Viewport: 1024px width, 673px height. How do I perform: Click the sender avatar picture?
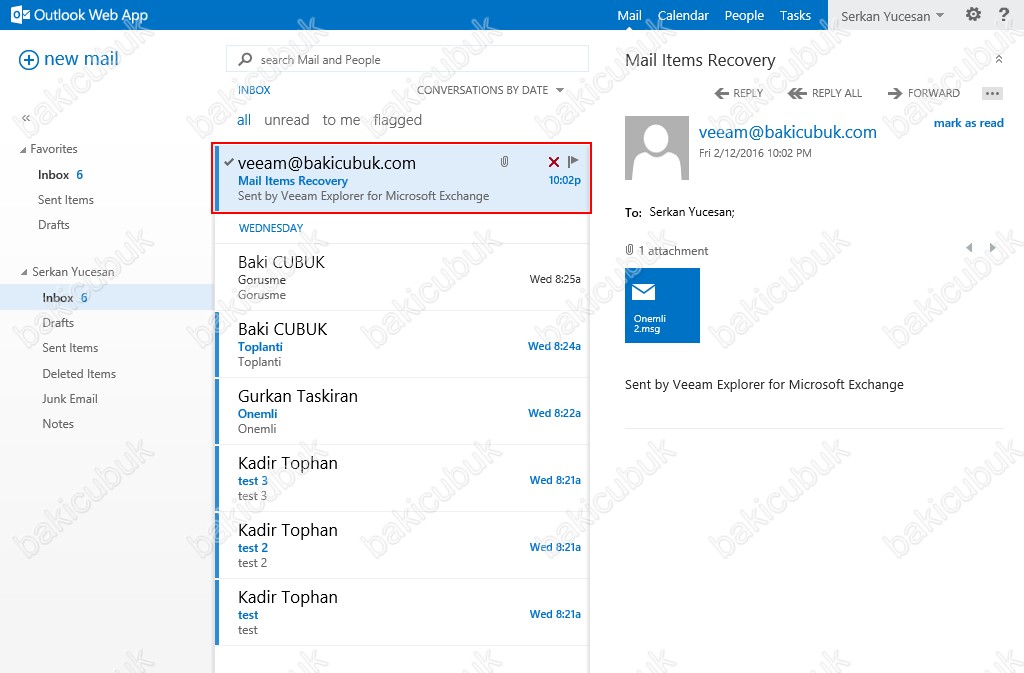tap(656, 148)
